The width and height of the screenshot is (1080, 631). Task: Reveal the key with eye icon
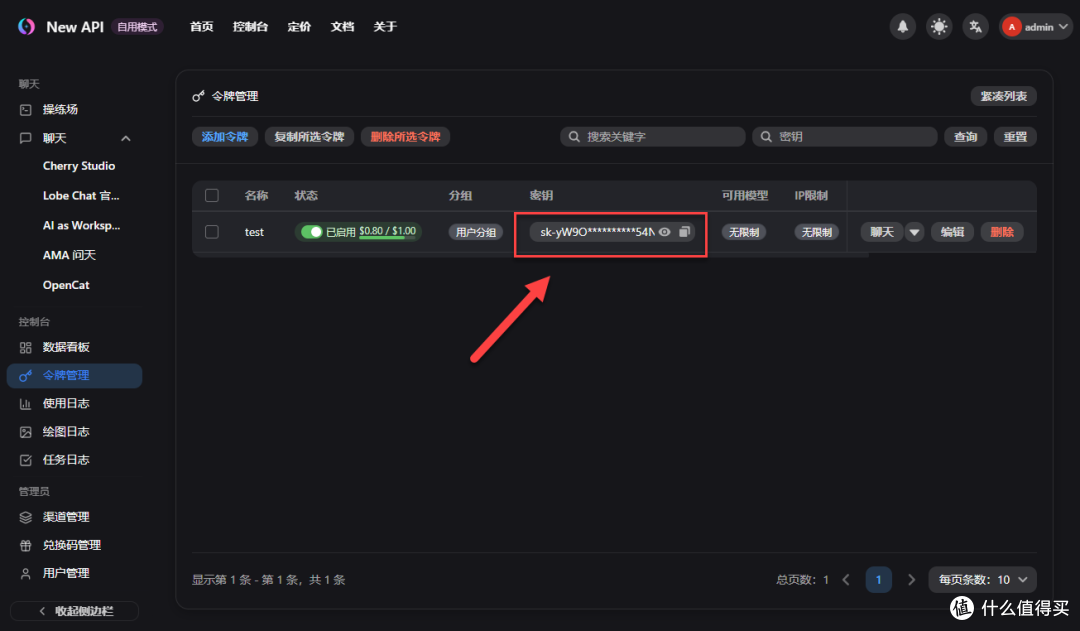point(665,232)
